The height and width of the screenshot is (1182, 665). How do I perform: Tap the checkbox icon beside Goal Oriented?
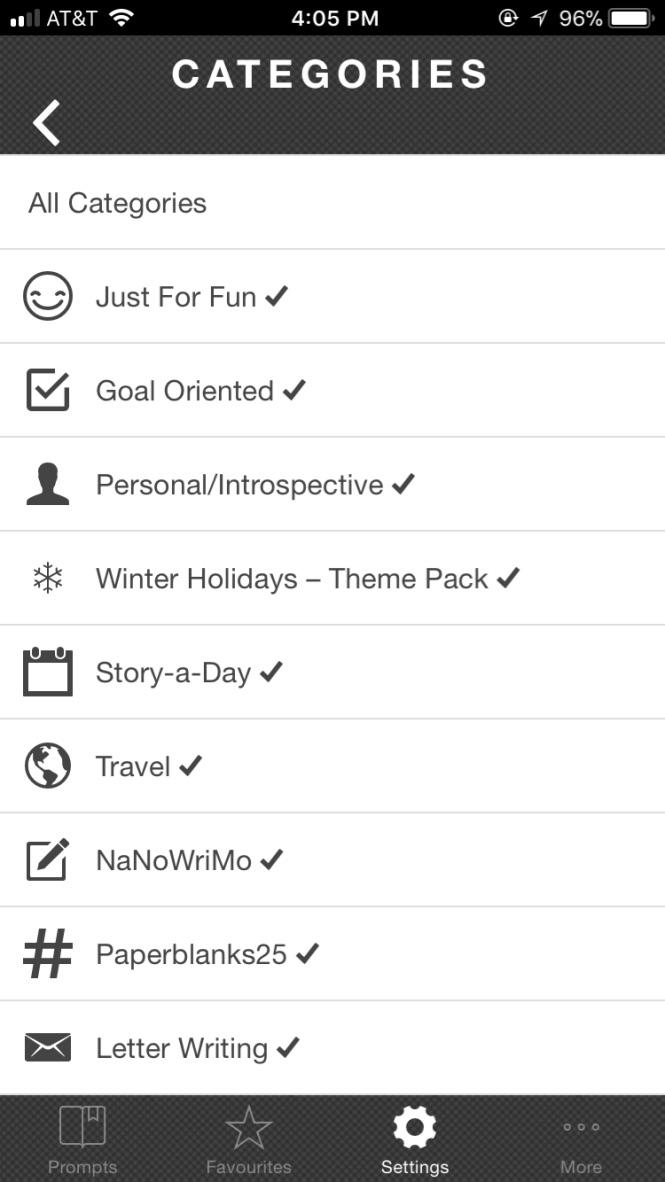point(48,390)
